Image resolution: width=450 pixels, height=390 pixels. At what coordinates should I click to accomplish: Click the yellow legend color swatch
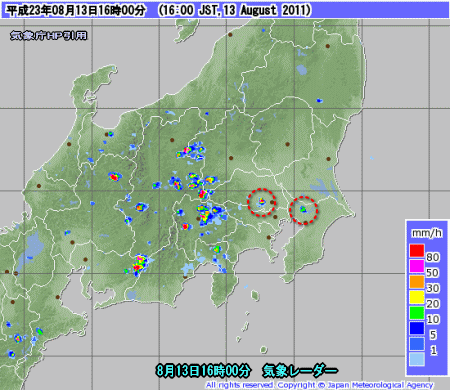tap(417, 297)
